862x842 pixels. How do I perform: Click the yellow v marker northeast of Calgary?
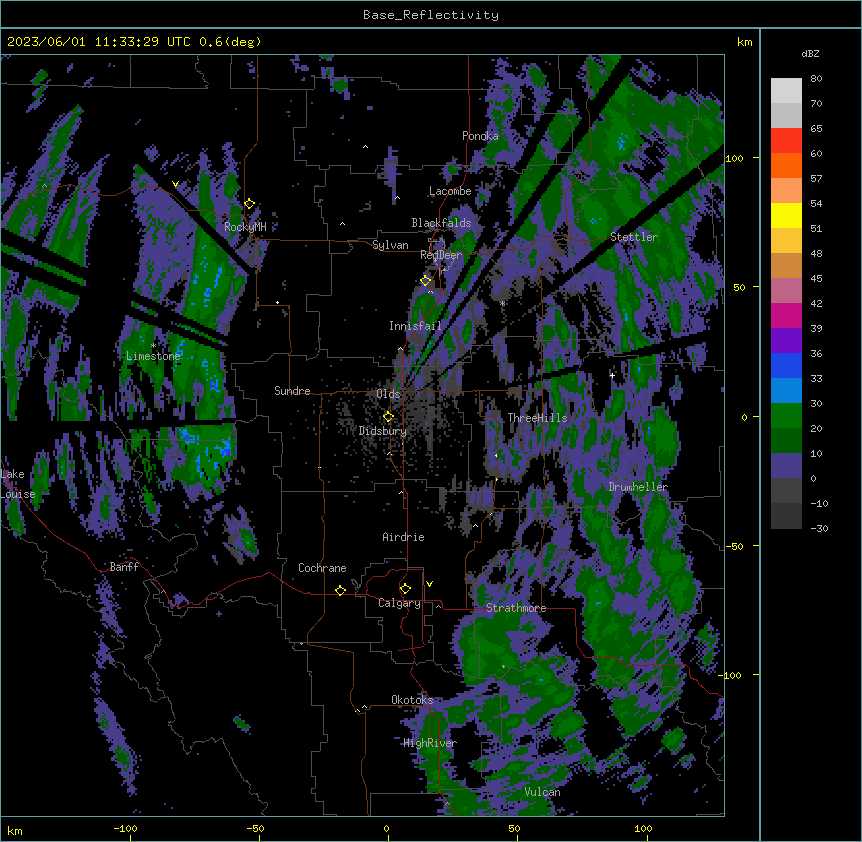(x=429, y=584)
